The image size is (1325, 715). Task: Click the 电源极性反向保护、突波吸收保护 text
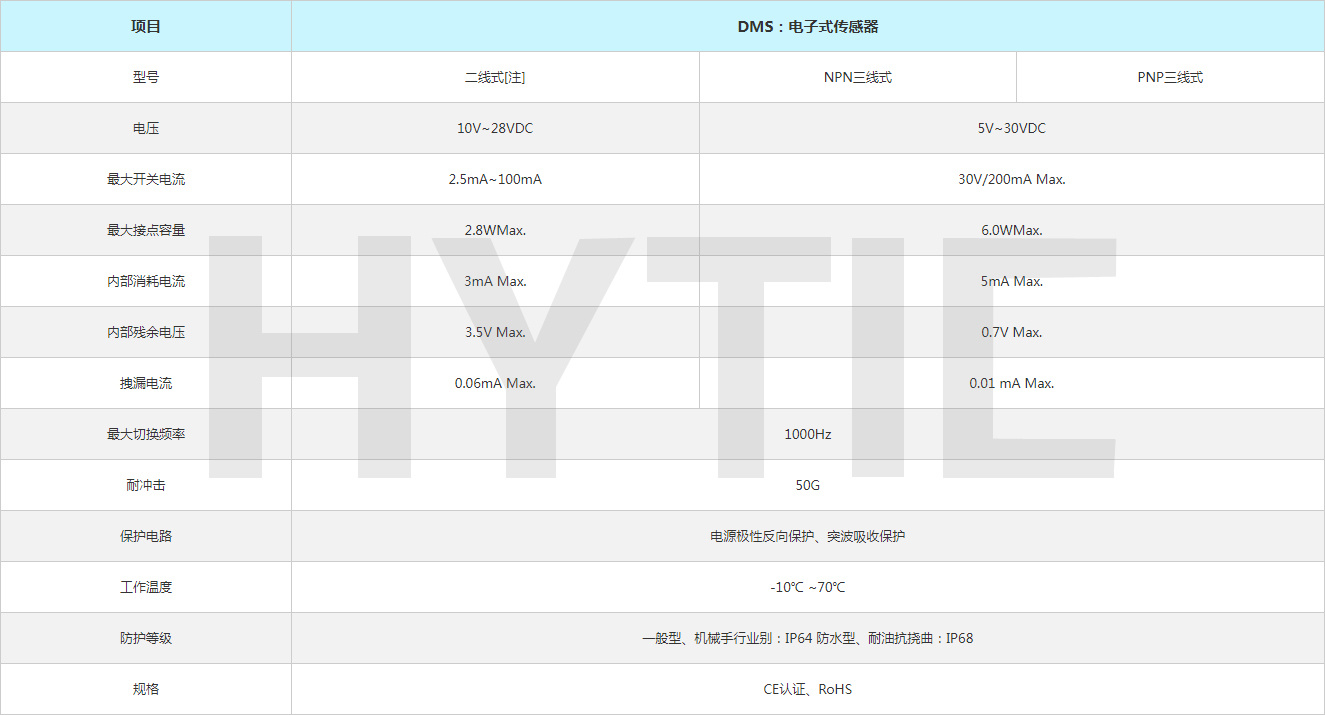point(808,536)
